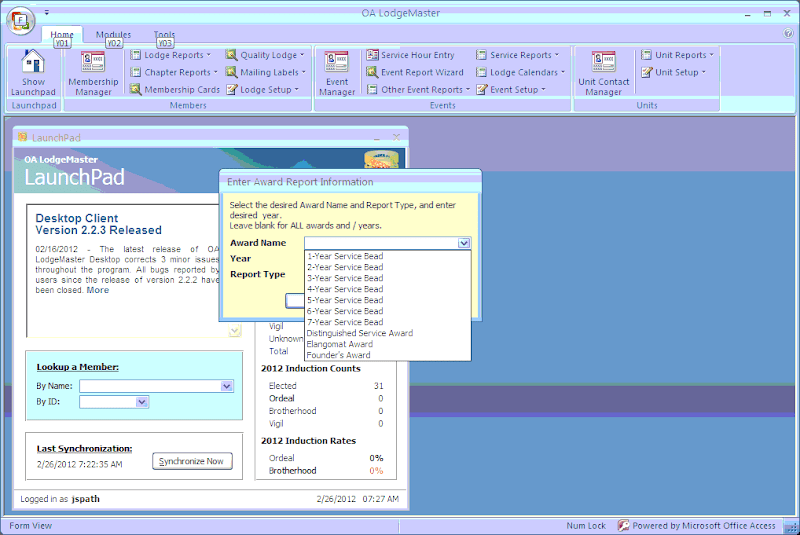This screenshot has width=800, height=535.
Task: Click the Unit Reports icon
Action: click(x=646, y=55)
